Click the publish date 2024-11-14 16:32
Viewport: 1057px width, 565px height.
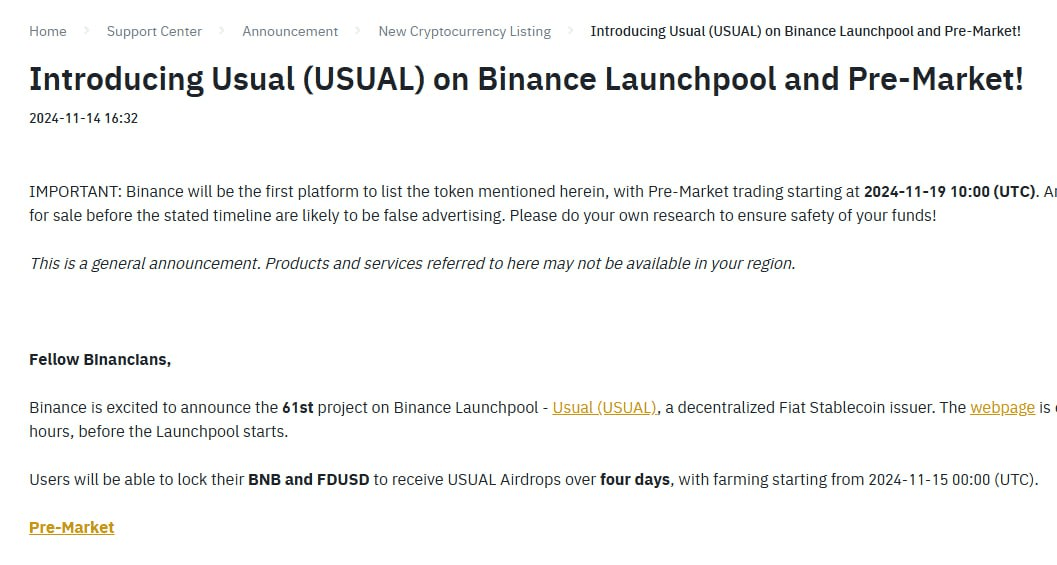pos(84,118)
